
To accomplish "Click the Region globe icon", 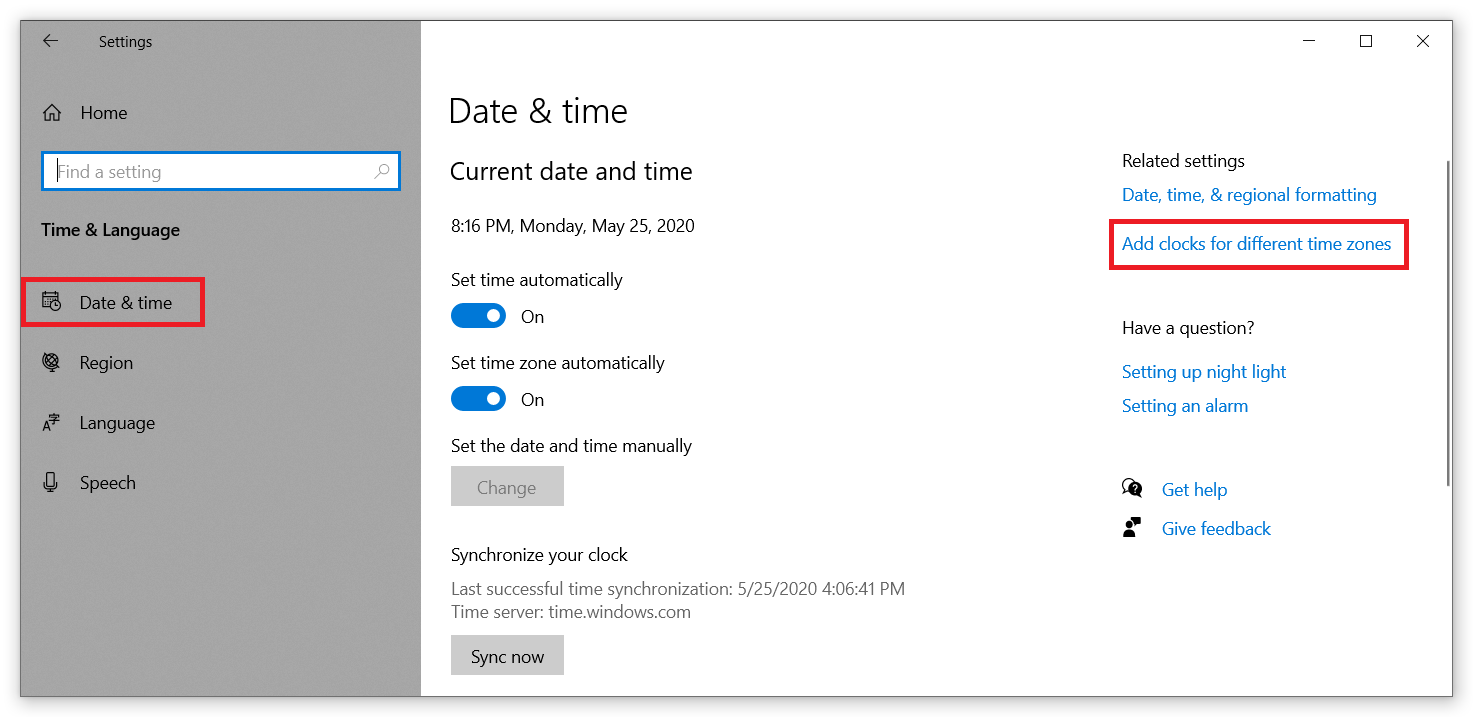I will [51, 362].
